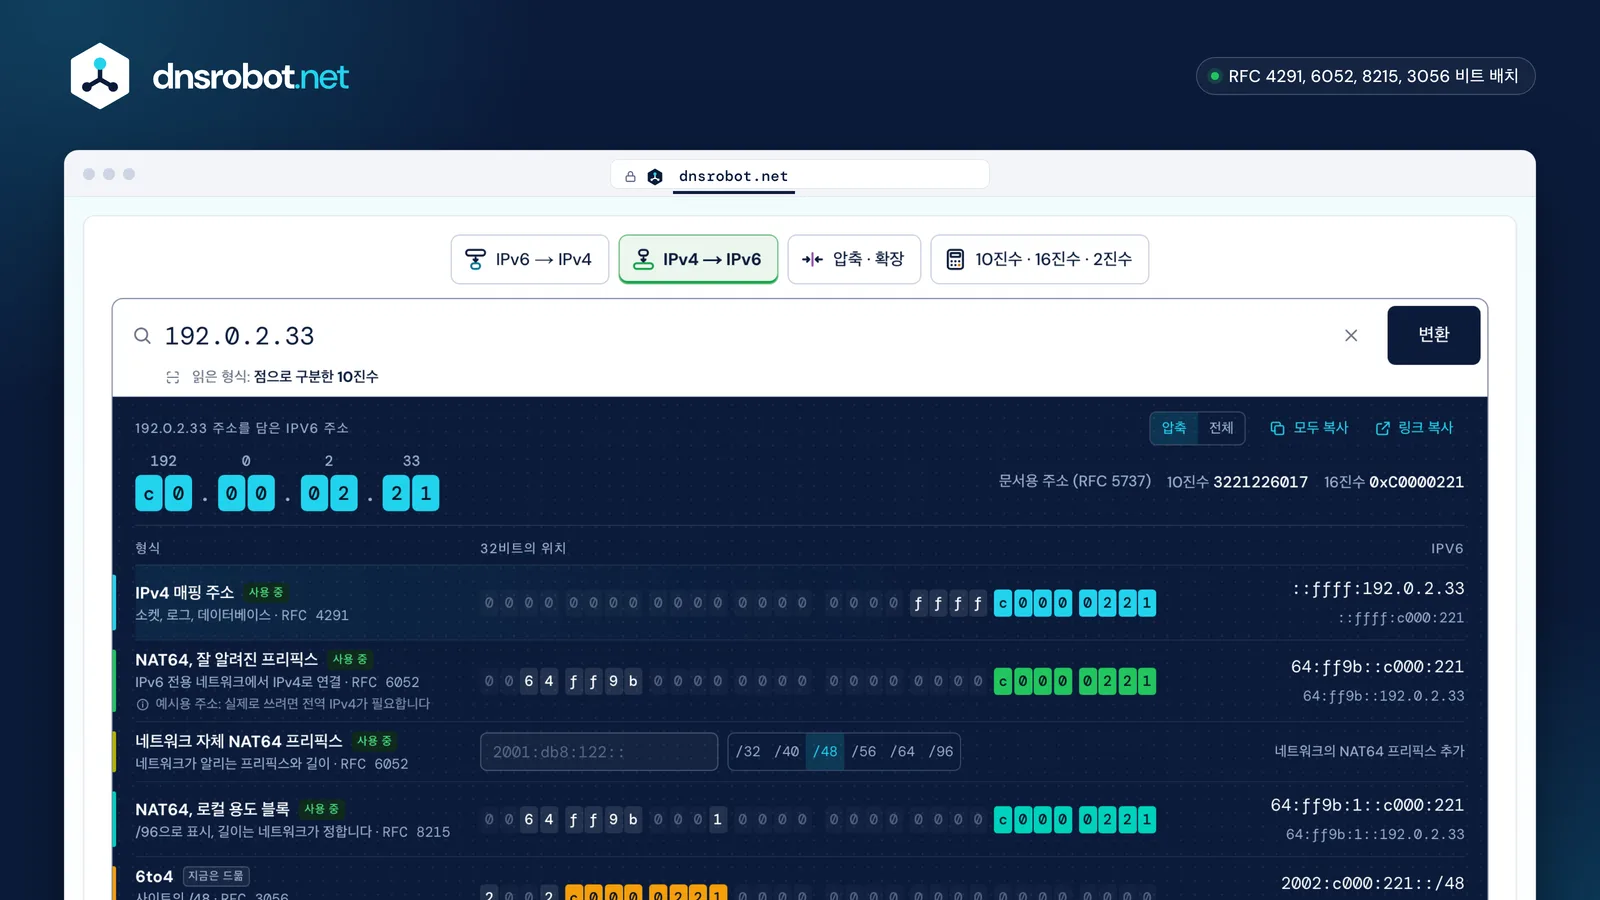Select the /64 prefix length
1600x900 pixels.
pyautogui.click(x=902, y=752)
